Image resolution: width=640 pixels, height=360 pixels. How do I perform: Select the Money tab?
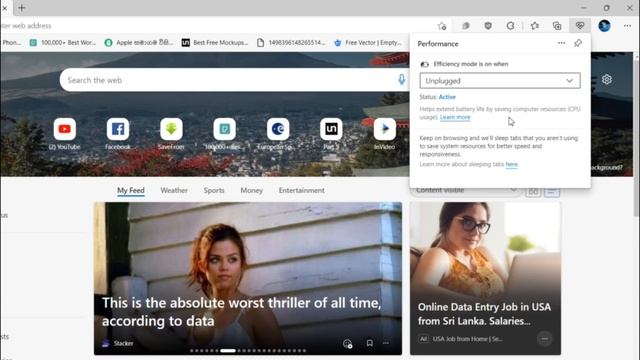(x=251, y=190)
